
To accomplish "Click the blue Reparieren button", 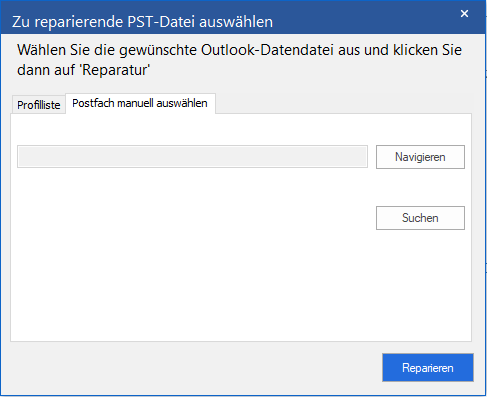I will click(x=428, y=368).
